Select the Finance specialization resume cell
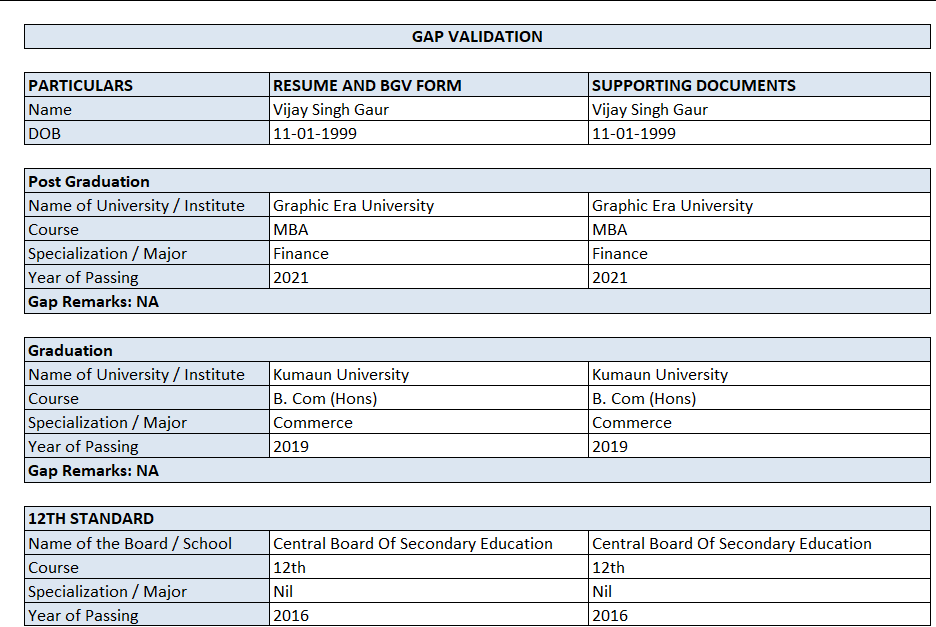 point(429,253)
